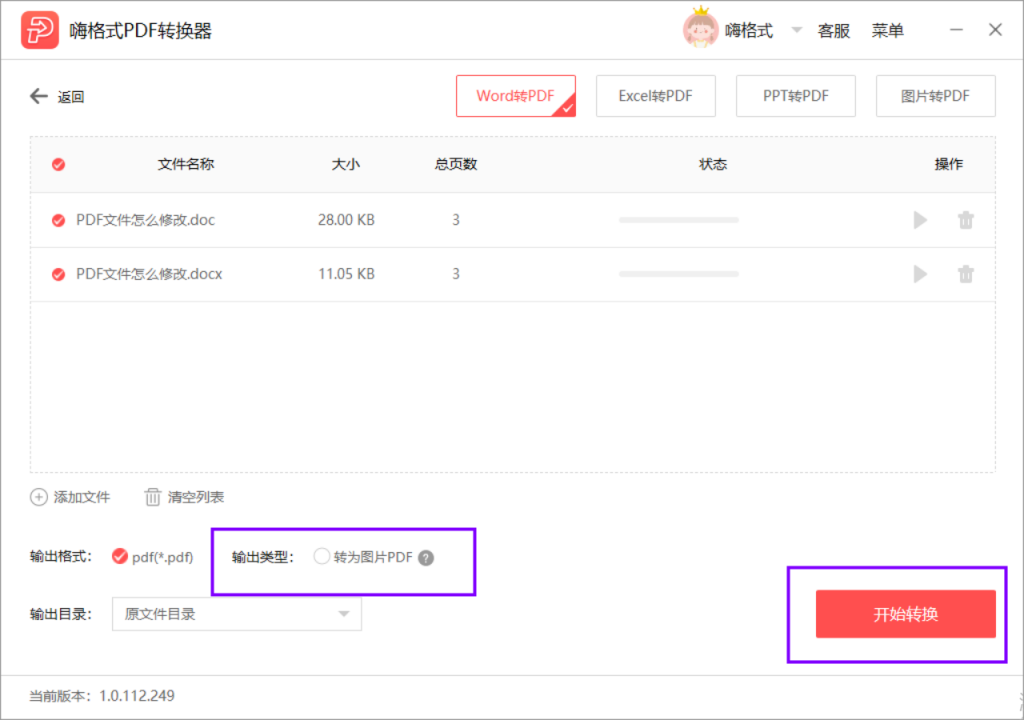Click the 状态 column header
The height and width of the screenshot is (720, 1024).
pos(713,164)
